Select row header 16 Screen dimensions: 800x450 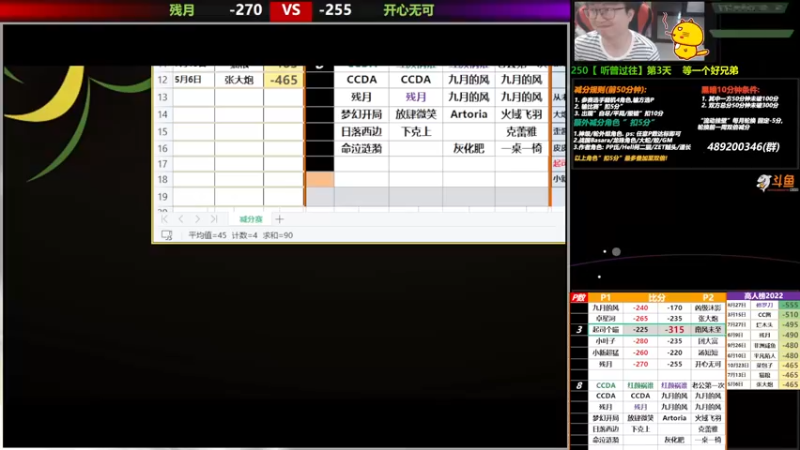point(163,148)
